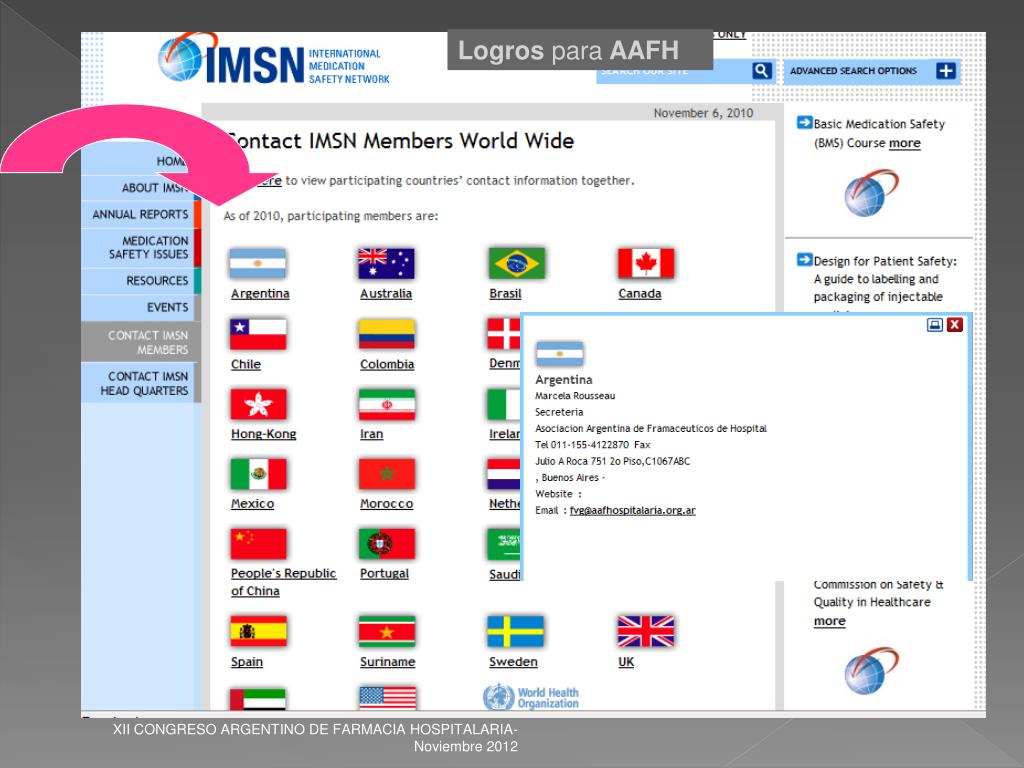1024x768 pixels.
Task: Click the Hong-Kong flag
Action: [258, 404]
